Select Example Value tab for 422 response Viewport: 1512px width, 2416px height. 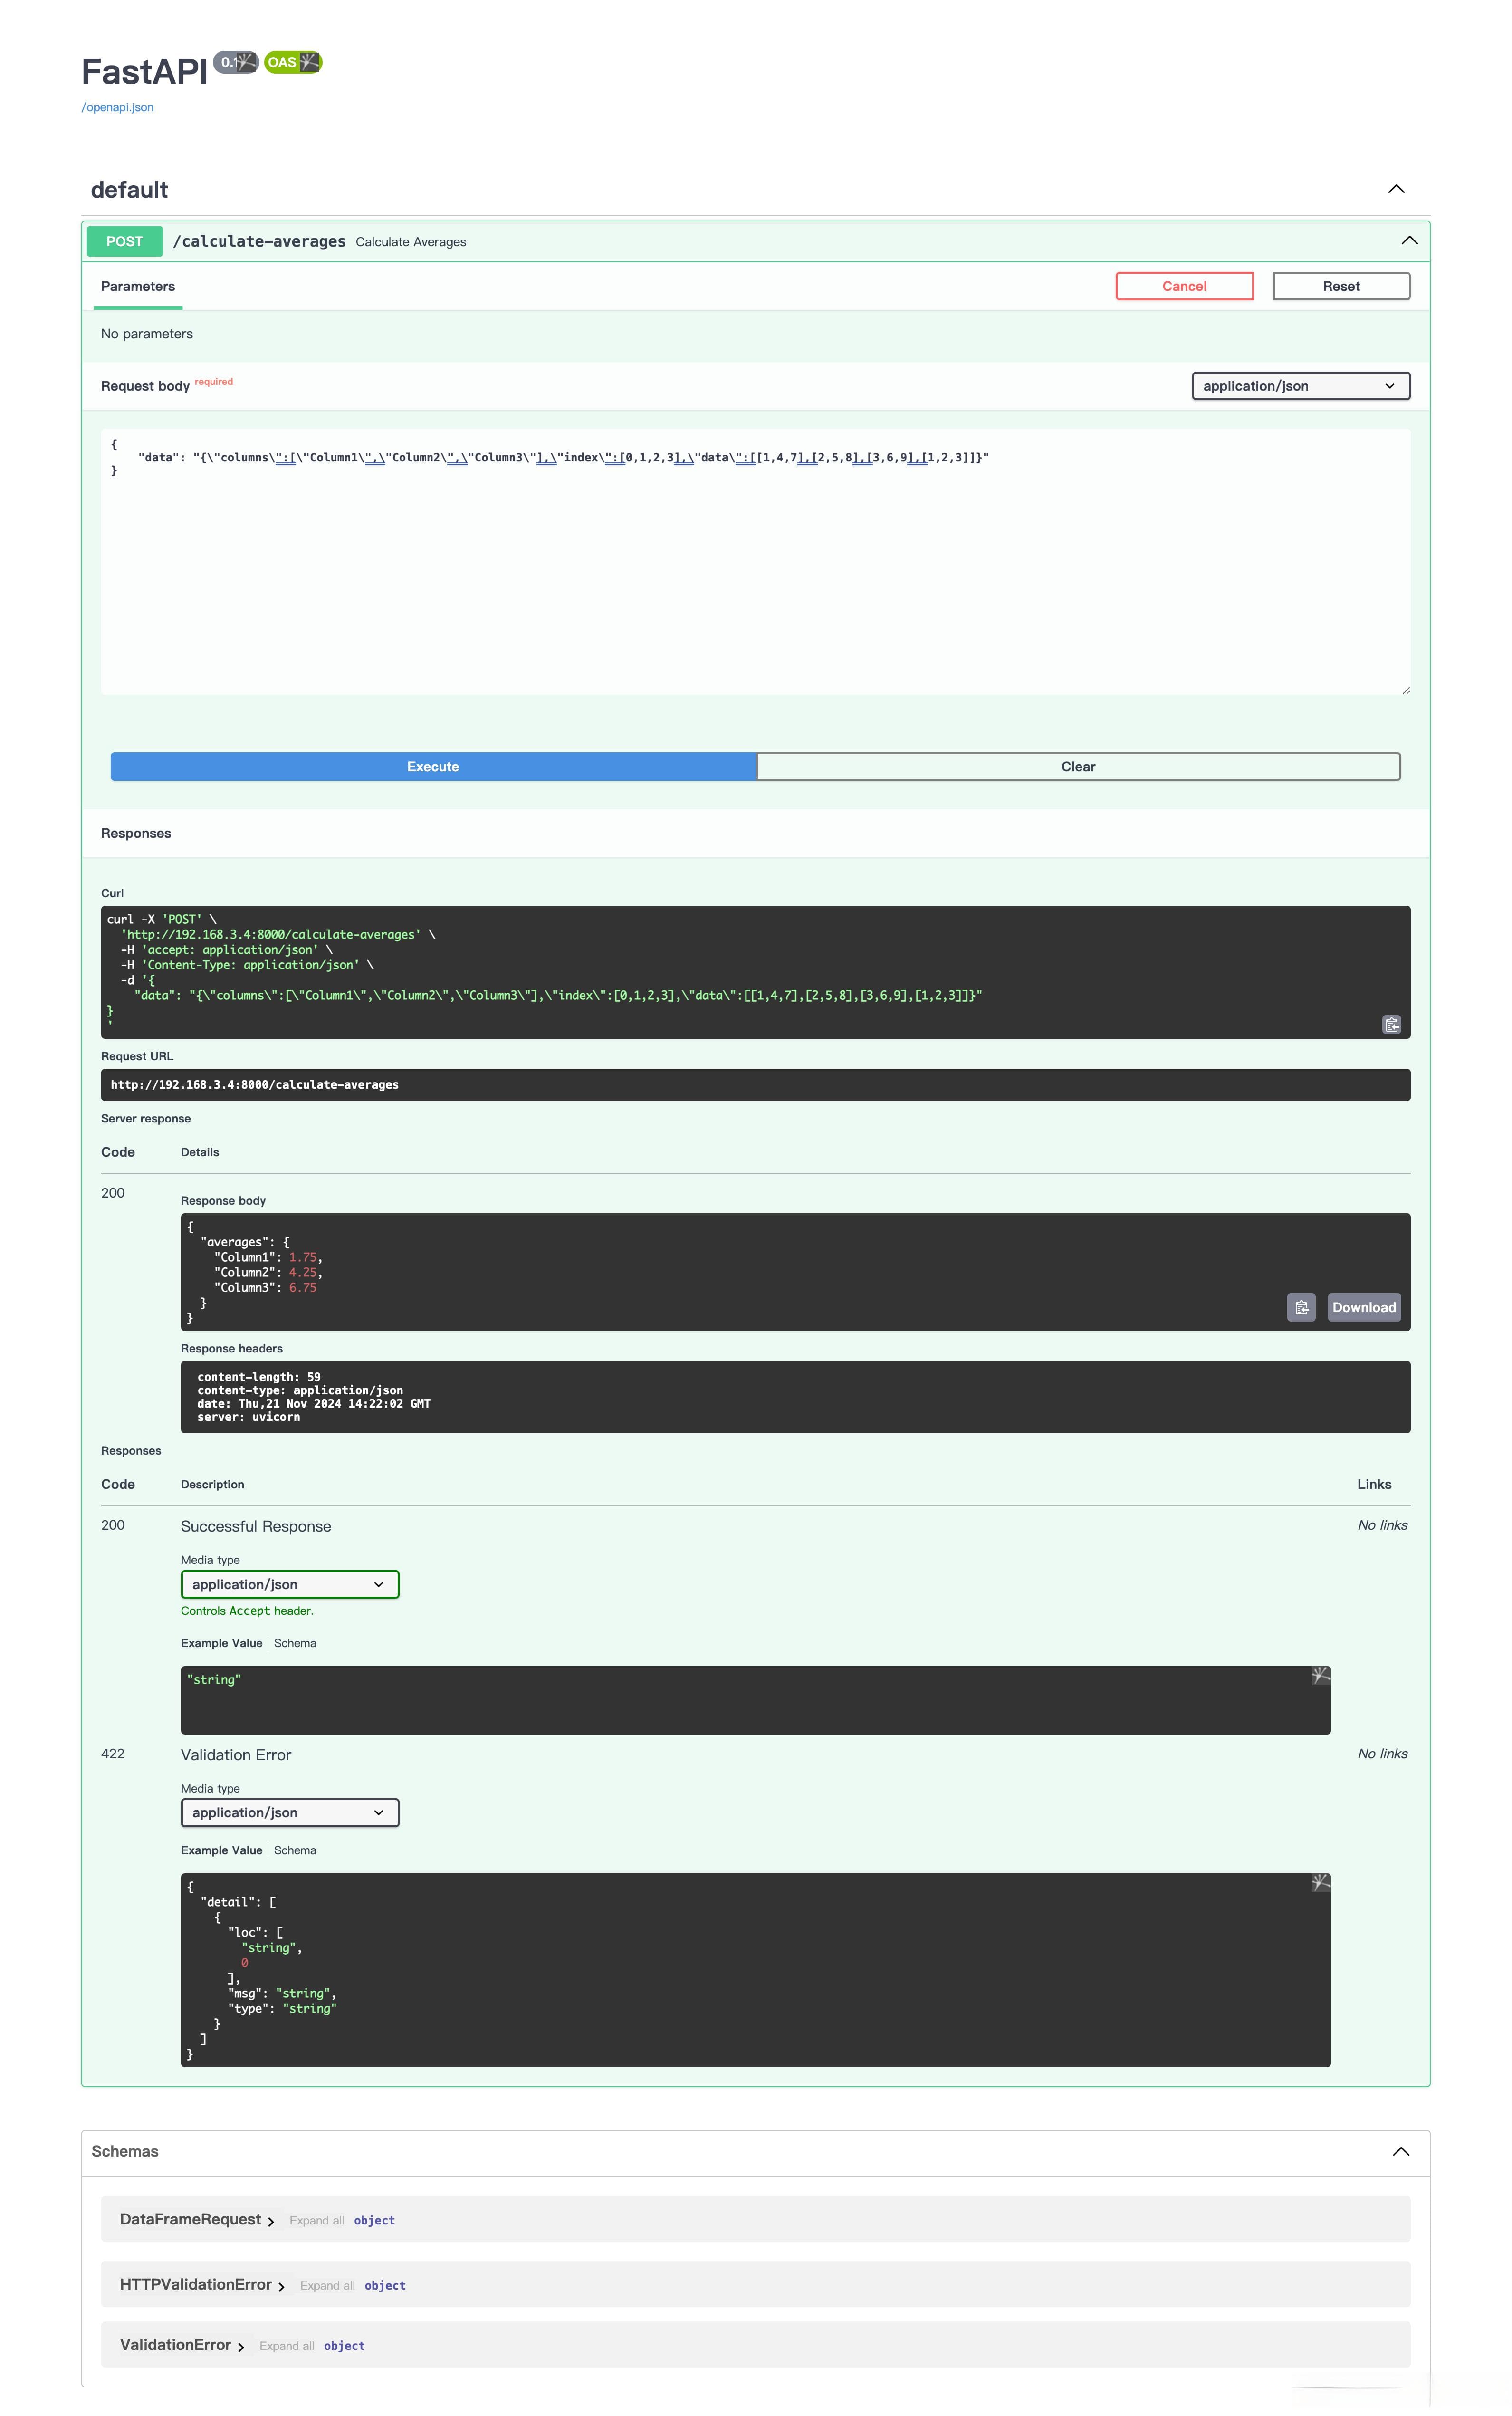[x=221, y=1850]
